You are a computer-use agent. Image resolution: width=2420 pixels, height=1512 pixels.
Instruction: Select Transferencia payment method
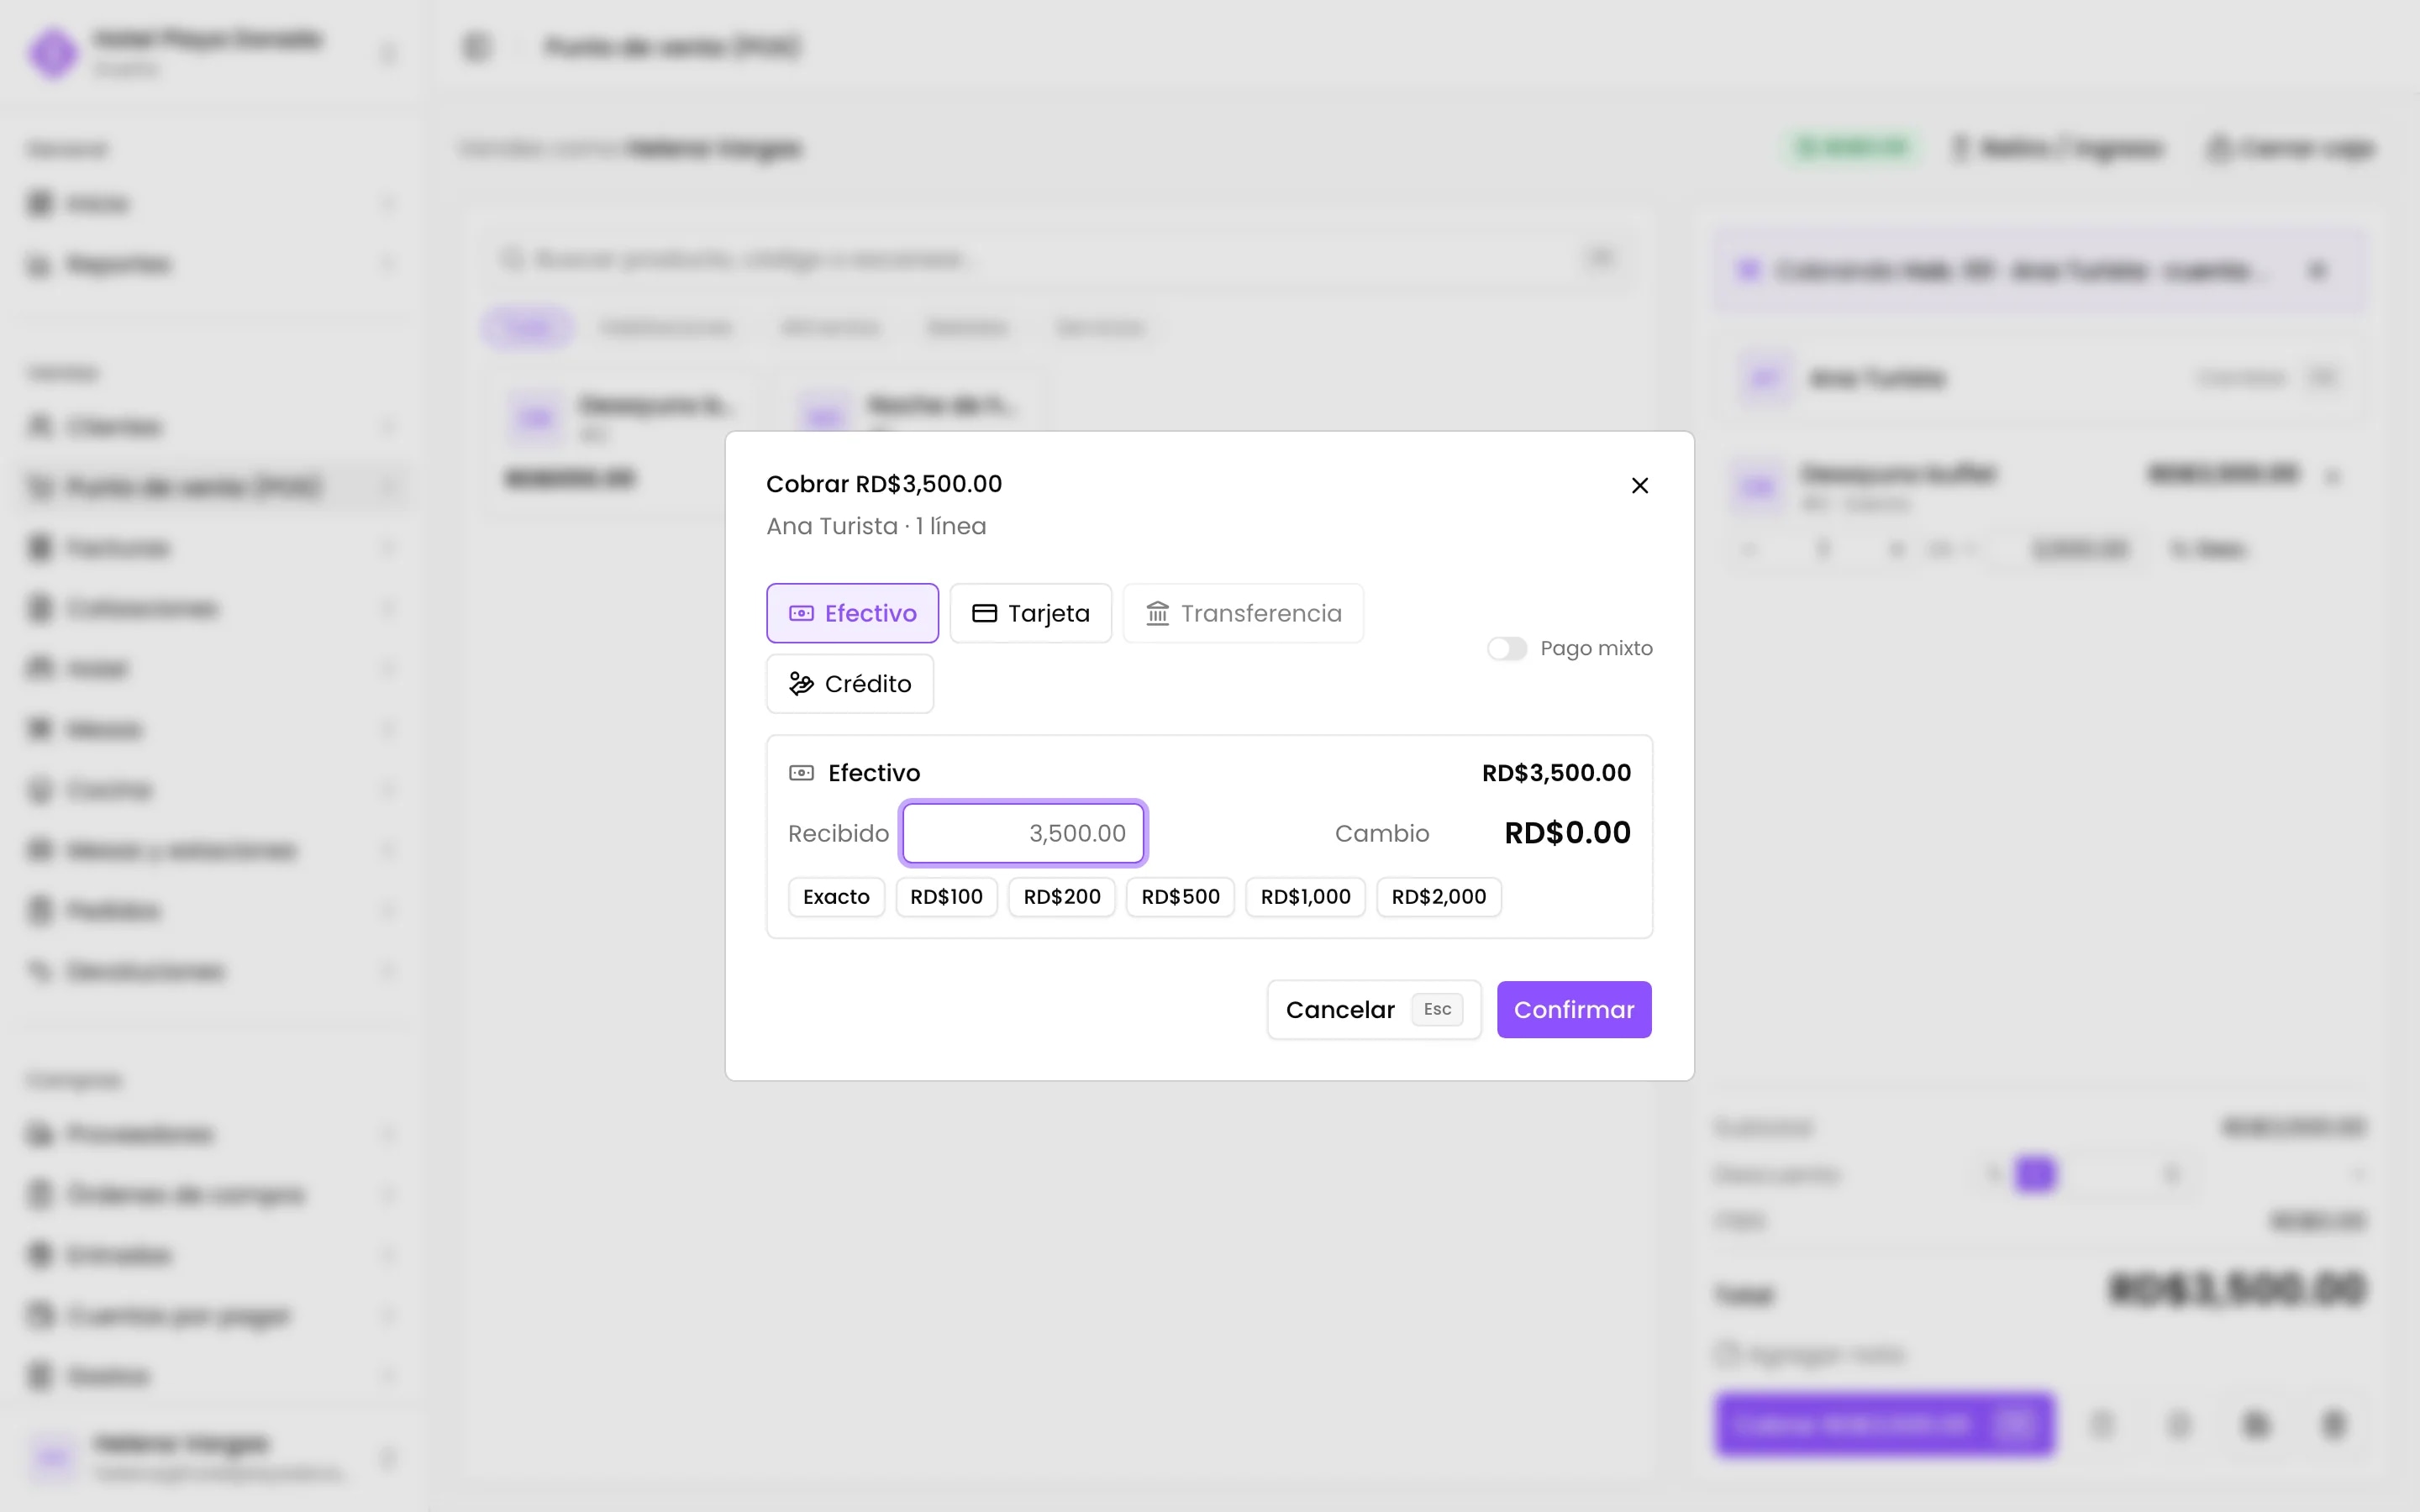[1243, 613]
